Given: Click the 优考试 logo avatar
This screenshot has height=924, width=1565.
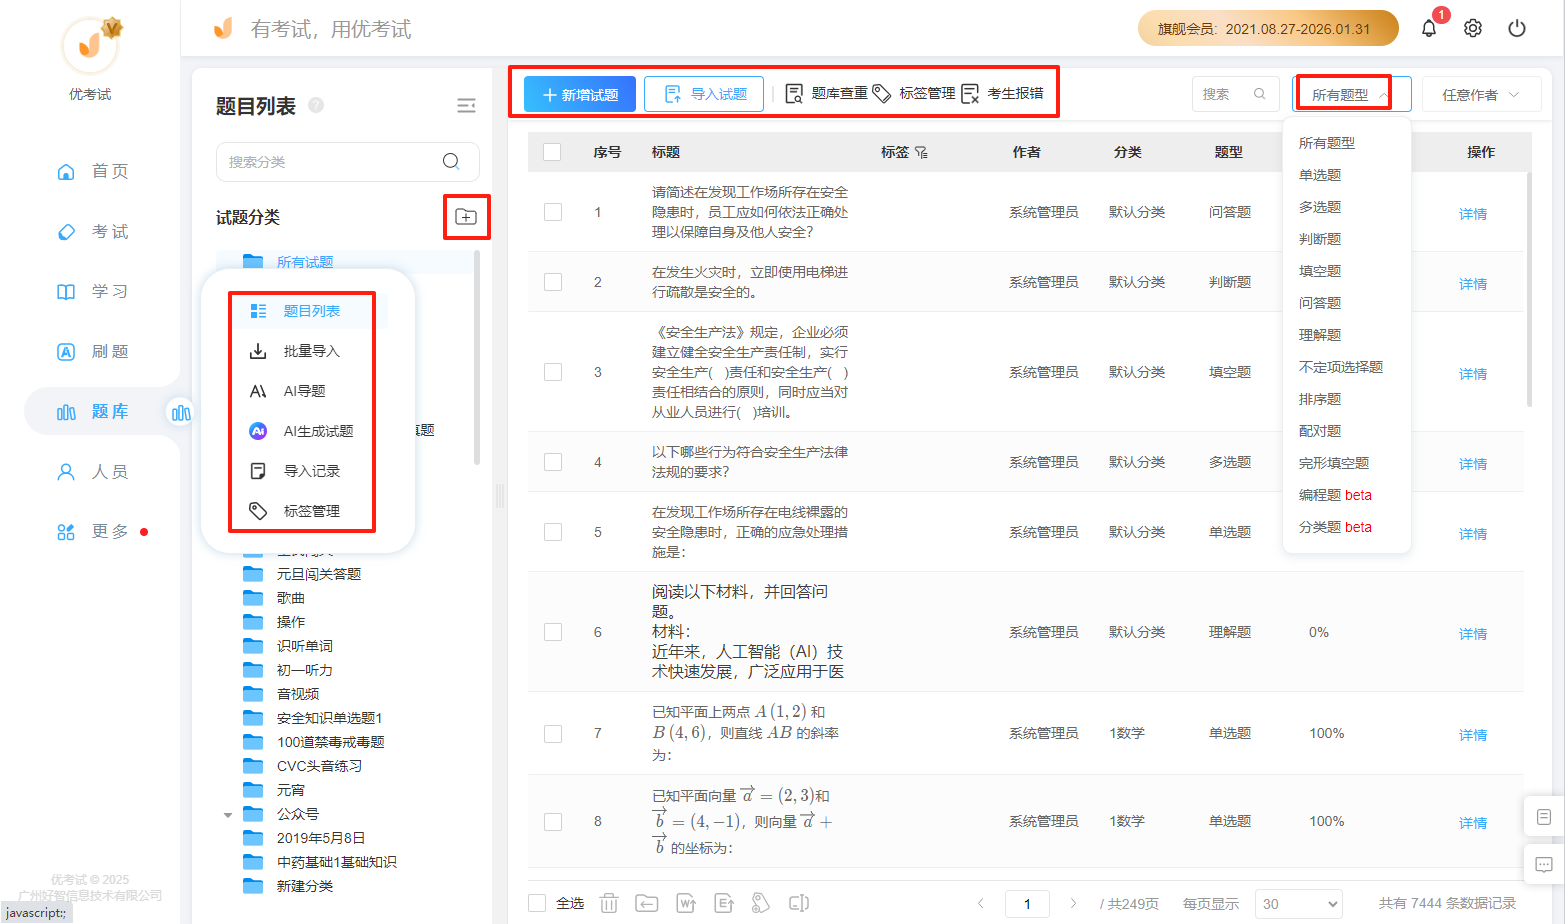Looking at the screenshot, I should (90, 45).
